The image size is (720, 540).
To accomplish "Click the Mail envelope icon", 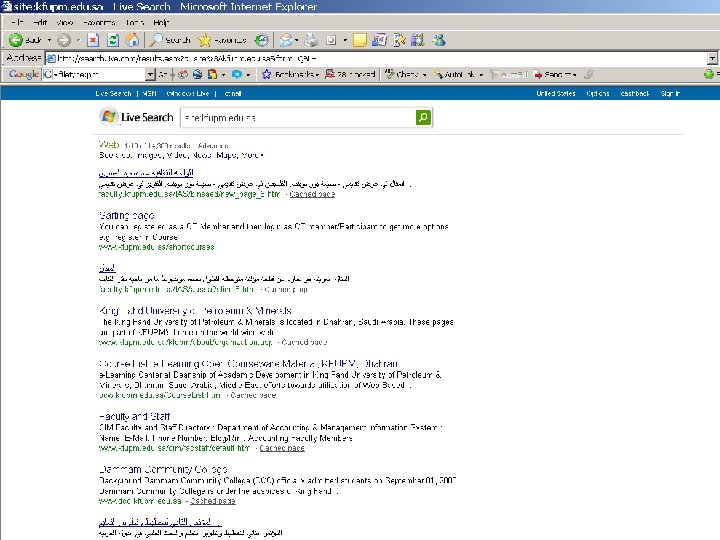I will pos(287,40).
